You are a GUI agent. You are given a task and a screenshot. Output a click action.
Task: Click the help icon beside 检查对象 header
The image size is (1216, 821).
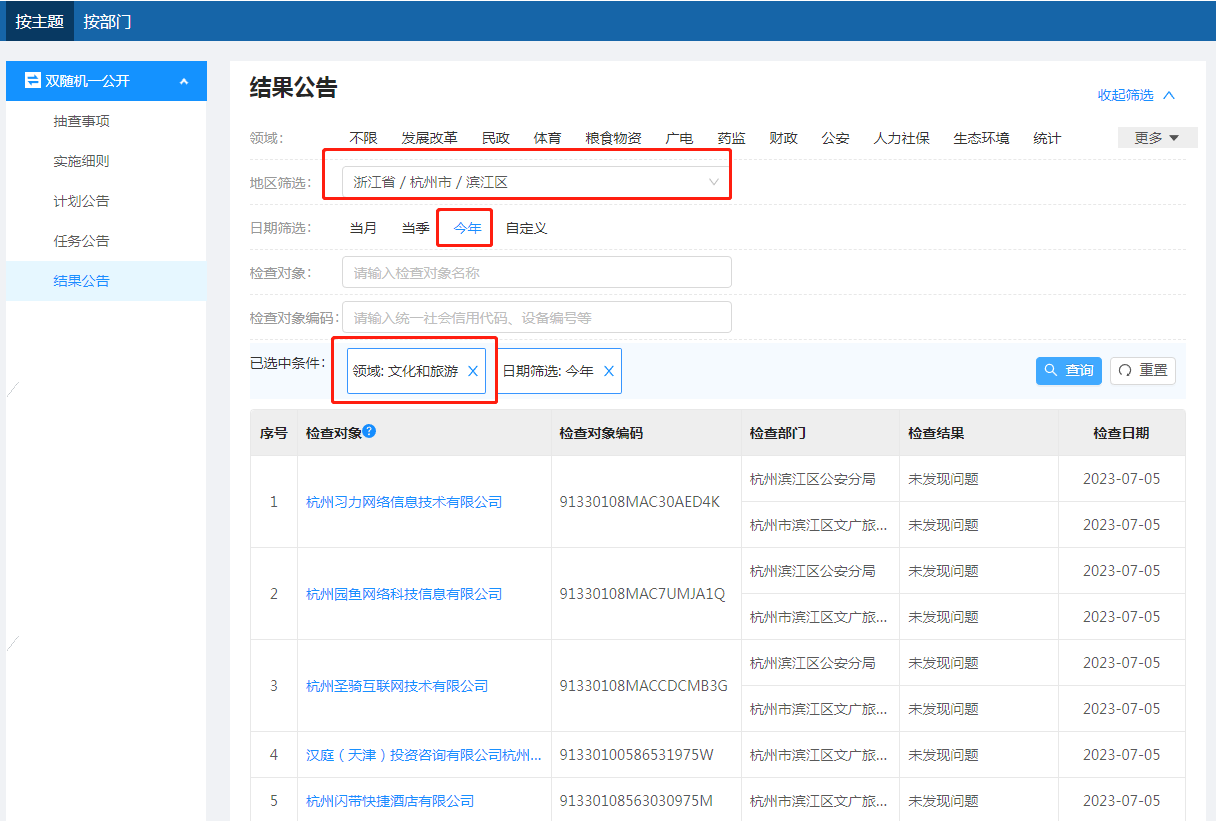[x=369, y=431]
